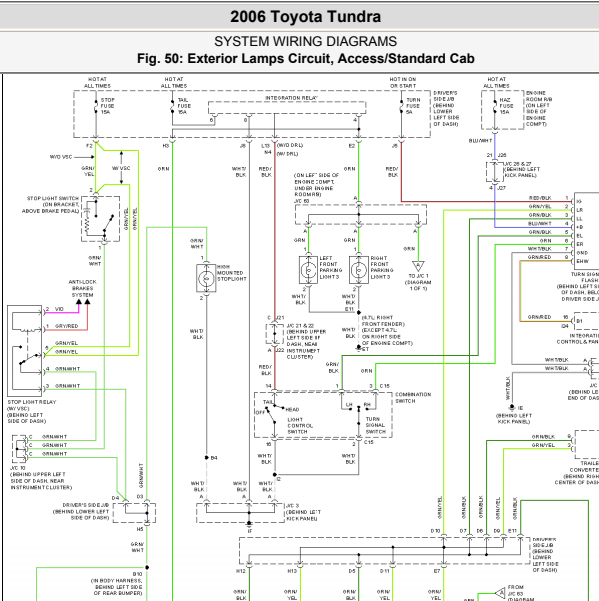Click the Right Front Parking Lights lamp symbol

pos(359,270)
